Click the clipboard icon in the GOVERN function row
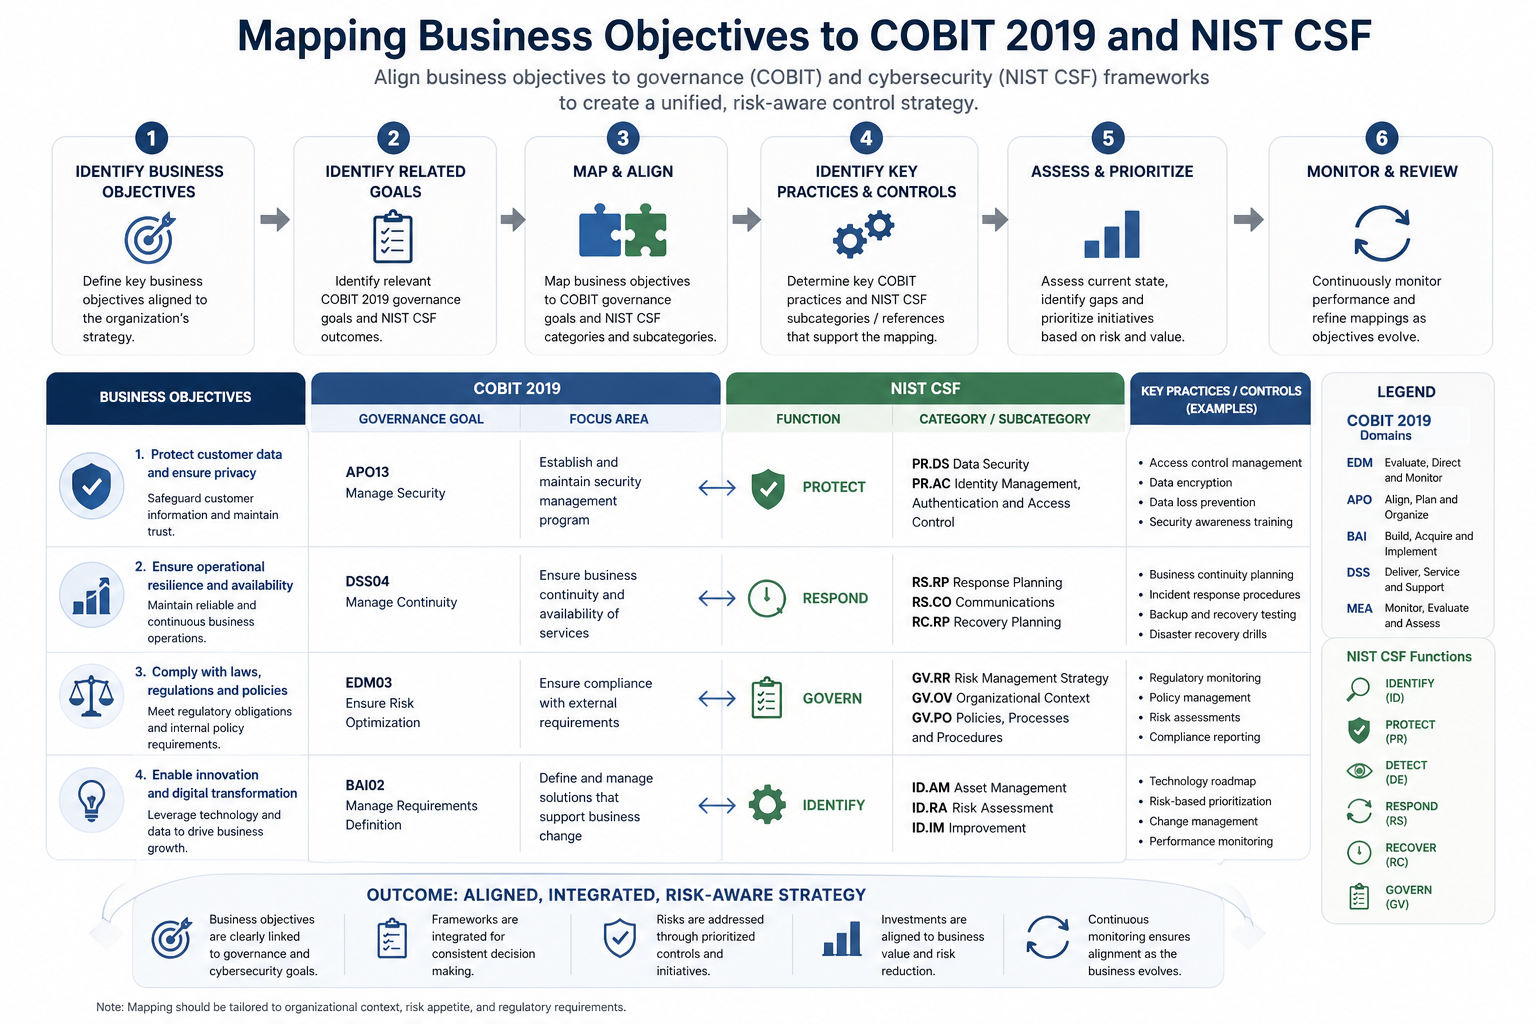The height and width of the screenshot is (1024, 1536). pyautogui.click(x=767, y=698)
